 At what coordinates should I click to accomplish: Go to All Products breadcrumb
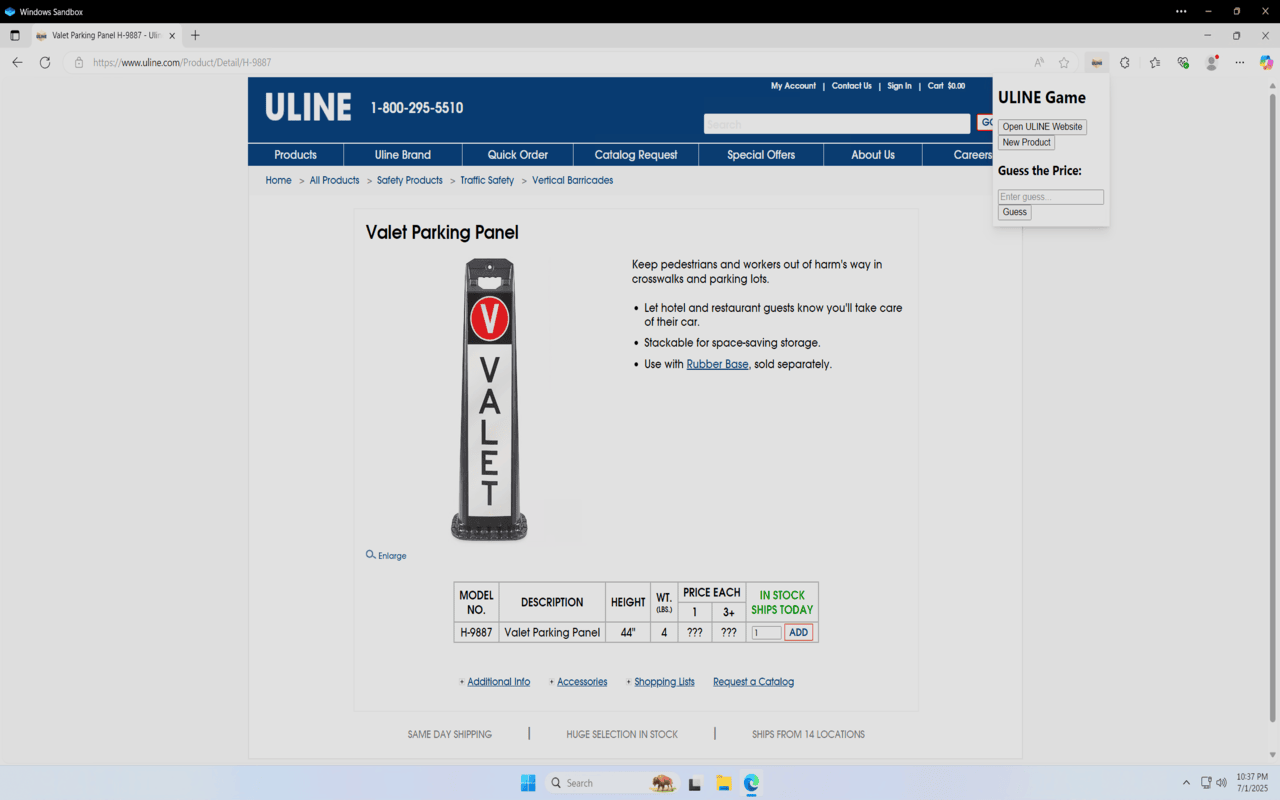click(334, 180)
